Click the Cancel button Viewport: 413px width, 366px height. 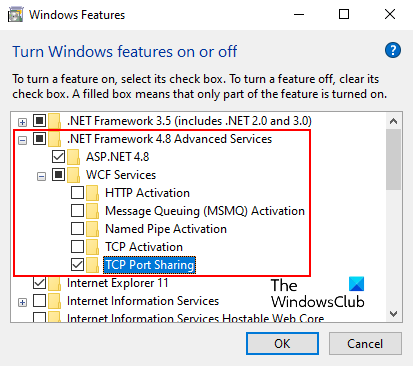click(365, 343)
